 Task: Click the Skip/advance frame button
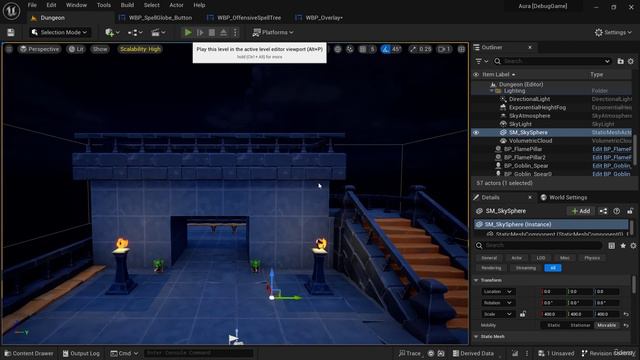coord(200,32)
